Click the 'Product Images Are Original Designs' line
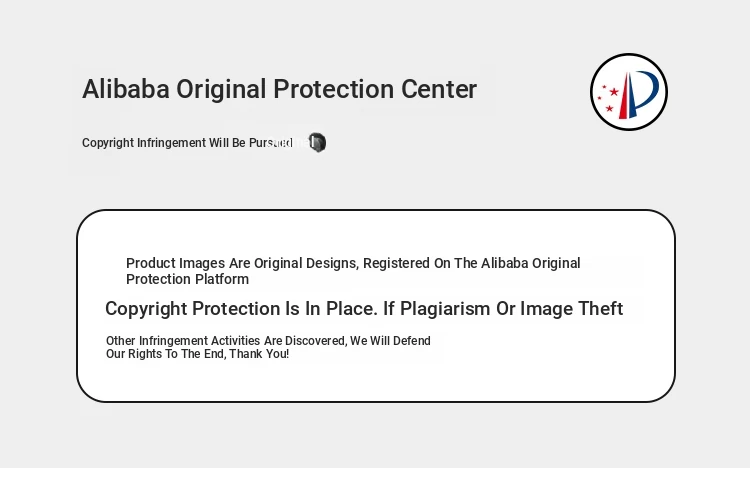Screen dimensions: 750x485 coord(241,263)
